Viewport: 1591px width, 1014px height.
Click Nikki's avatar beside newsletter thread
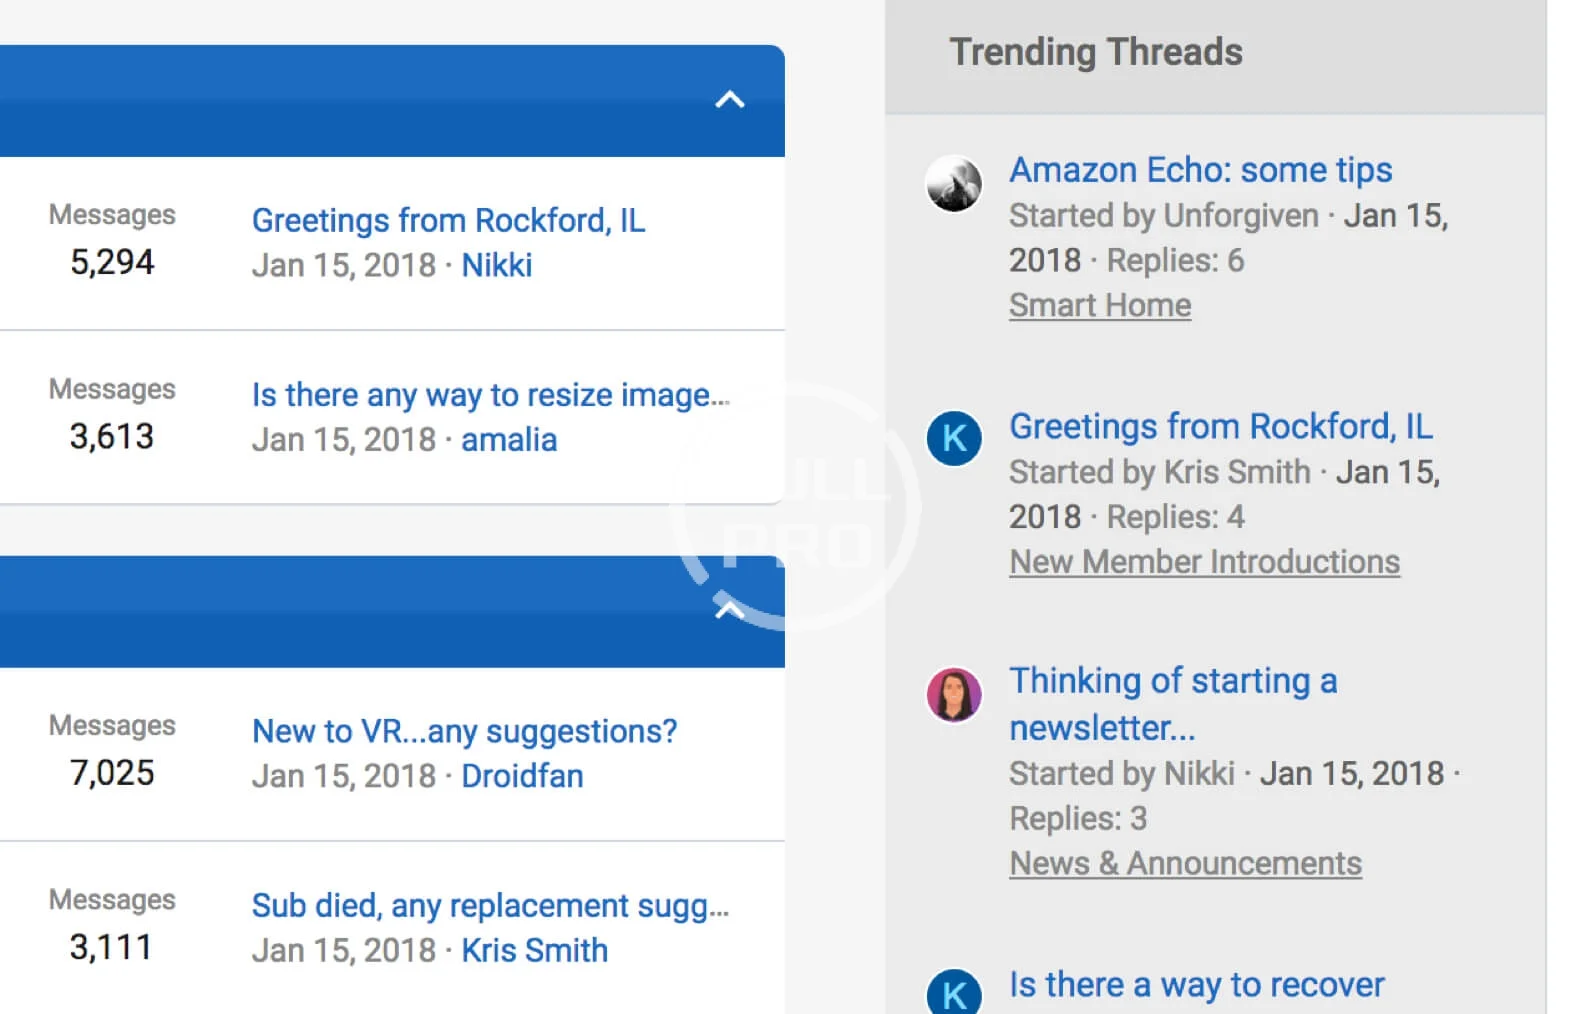click(x=953, y=694)
